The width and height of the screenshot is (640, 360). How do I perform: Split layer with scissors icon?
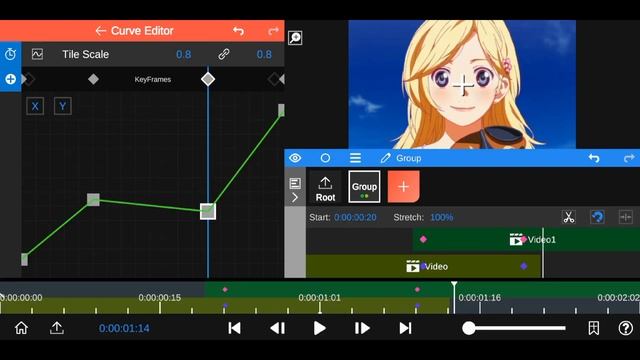569,217
